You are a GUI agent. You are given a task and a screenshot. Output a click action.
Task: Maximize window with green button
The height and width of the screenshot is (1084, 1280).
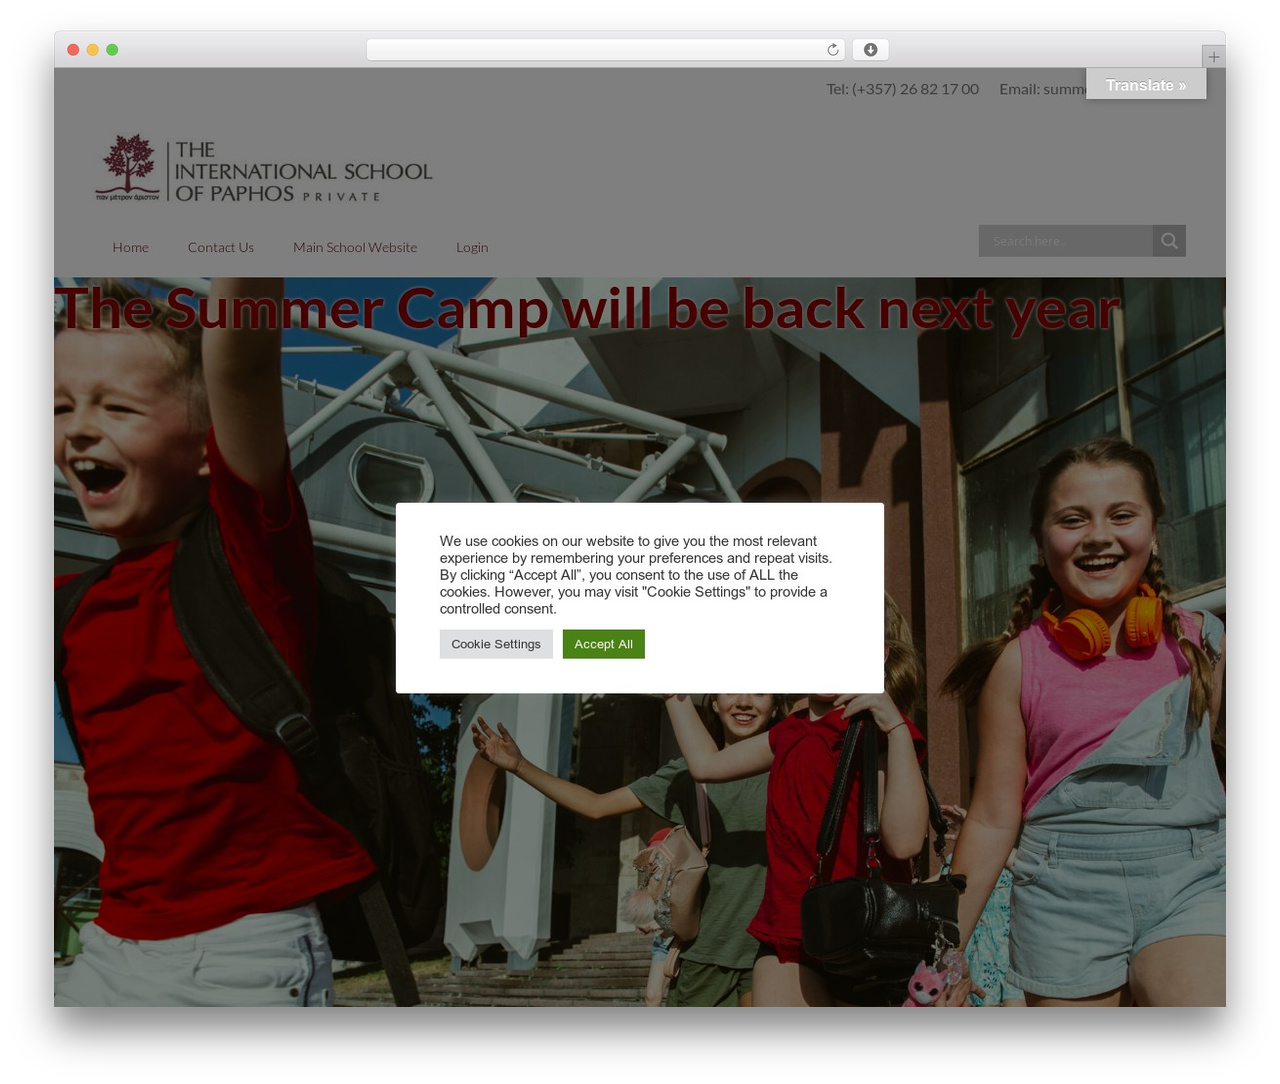(x=112, y=50)
